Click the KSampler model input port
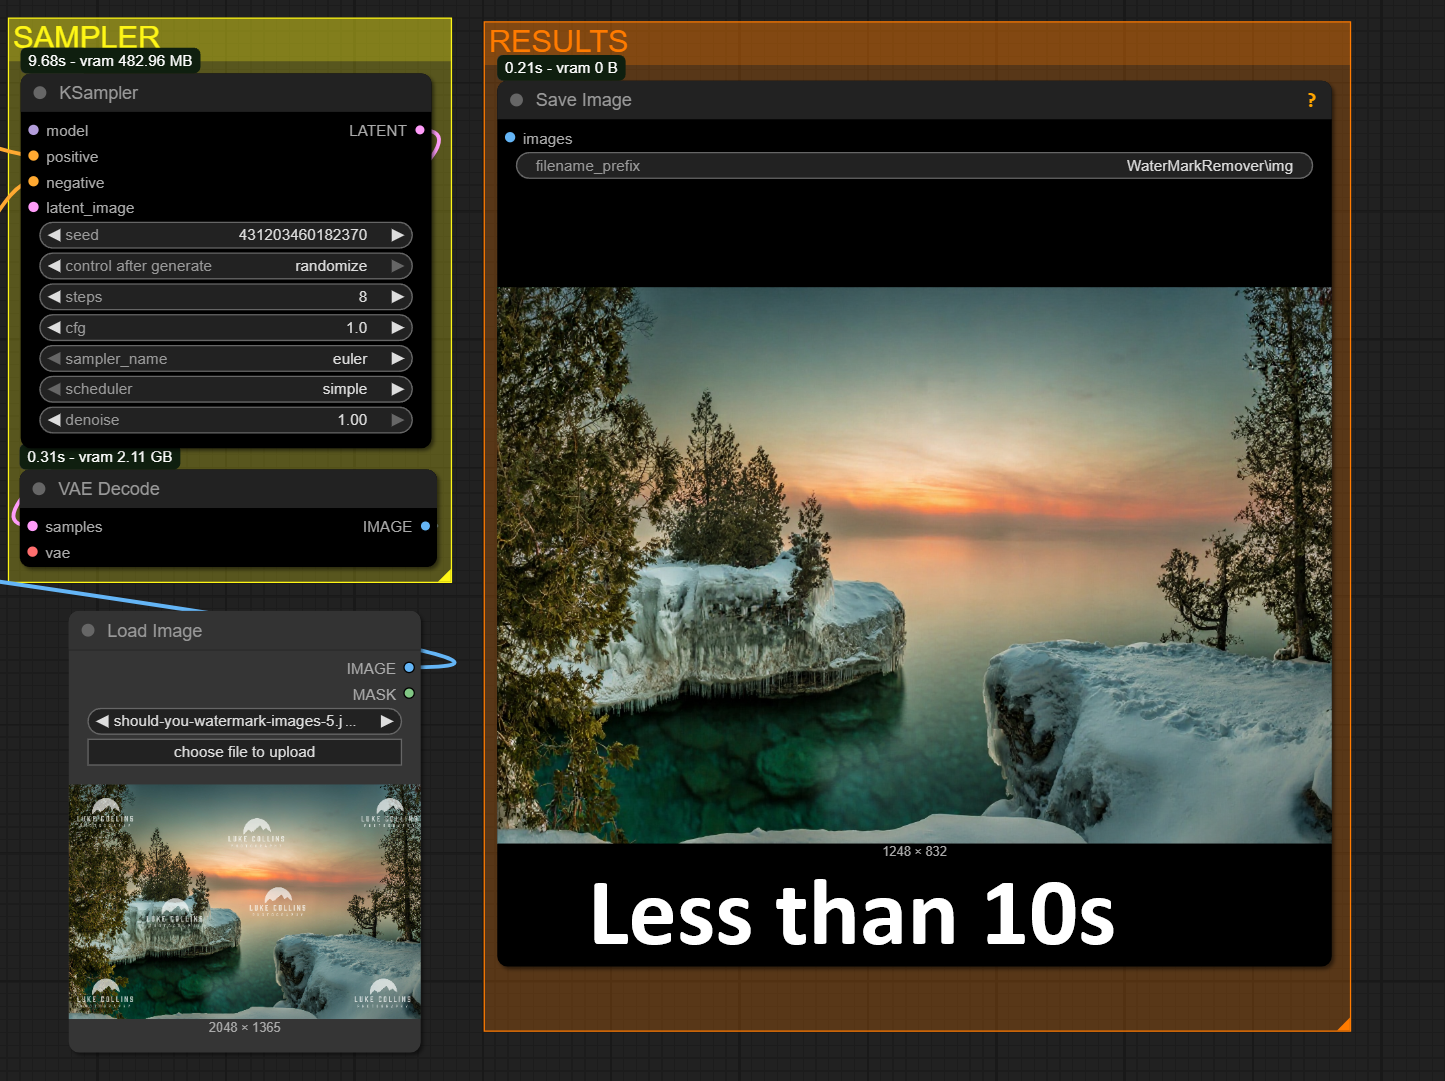1445x1081 pixels. (x=34, y=130)
